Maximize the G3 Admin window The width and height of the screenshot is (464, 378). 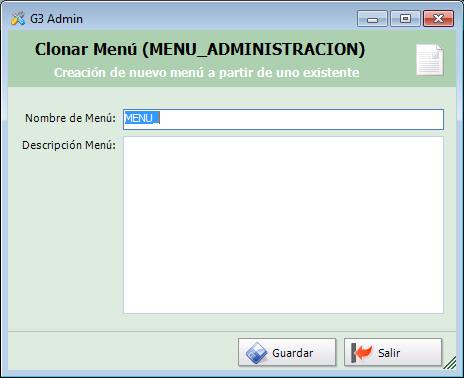[x=405, y=19]
